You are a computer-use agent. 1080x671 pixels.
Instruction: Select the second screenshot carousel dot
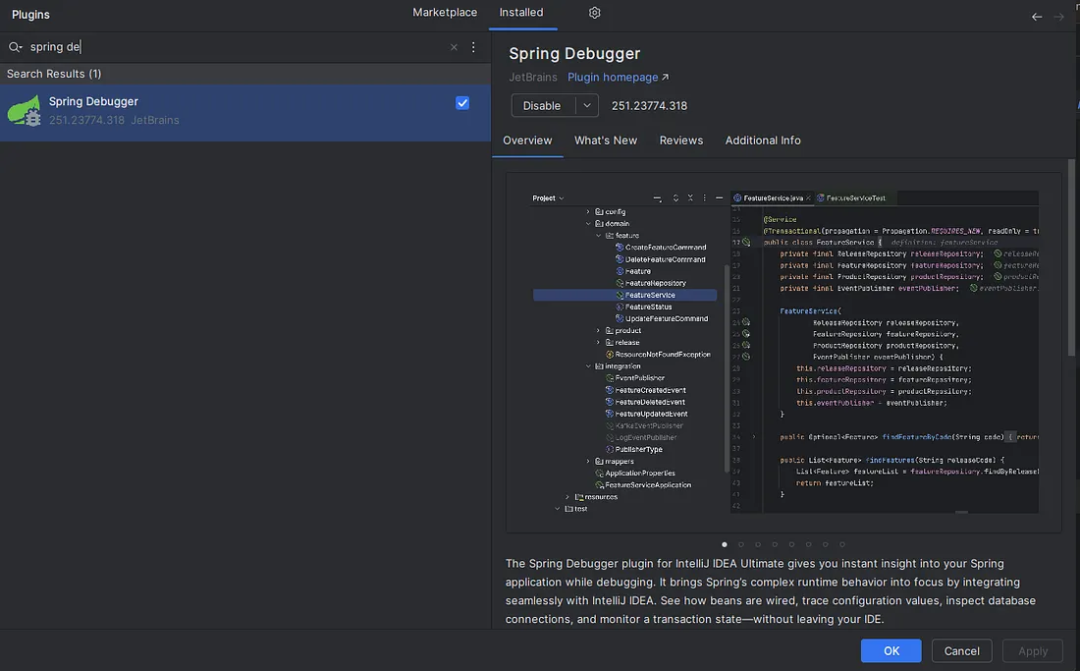point(741,544)
